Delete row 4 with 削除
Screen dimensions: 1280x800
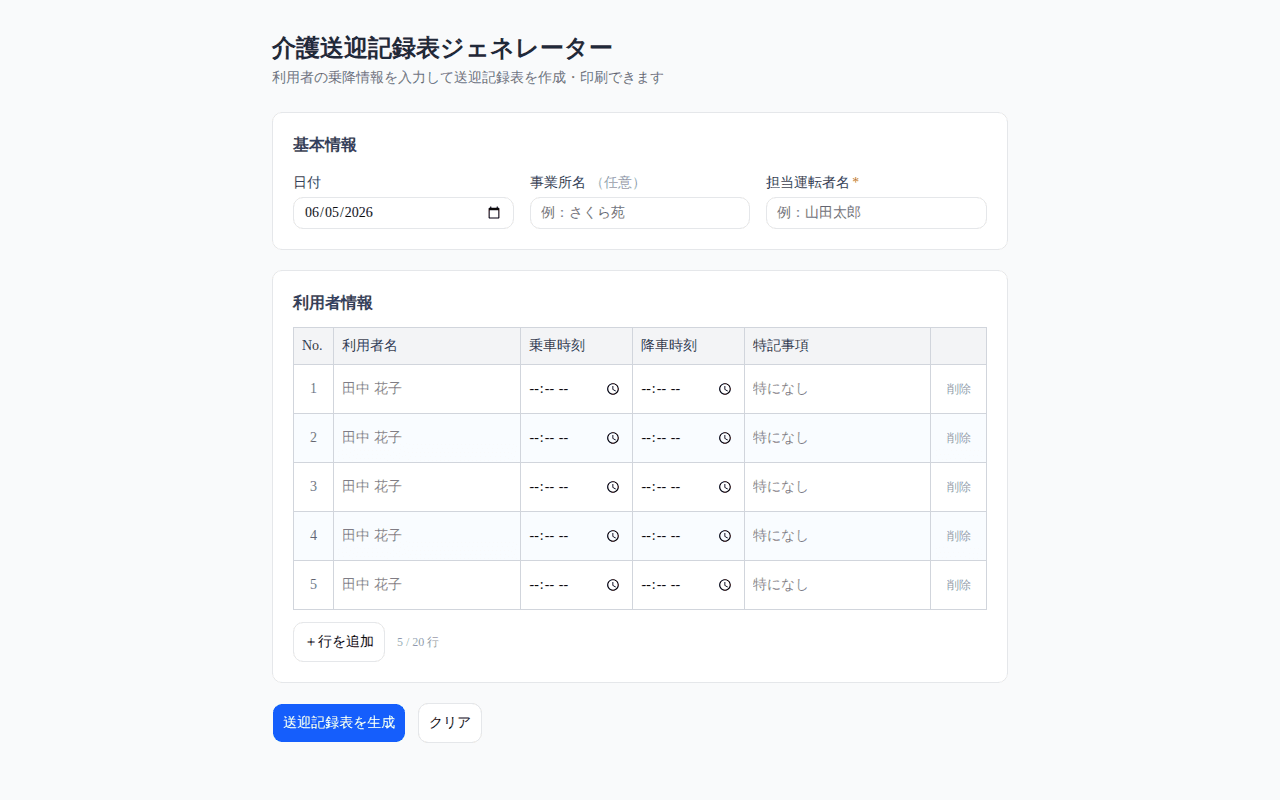[x=959, y=536]
